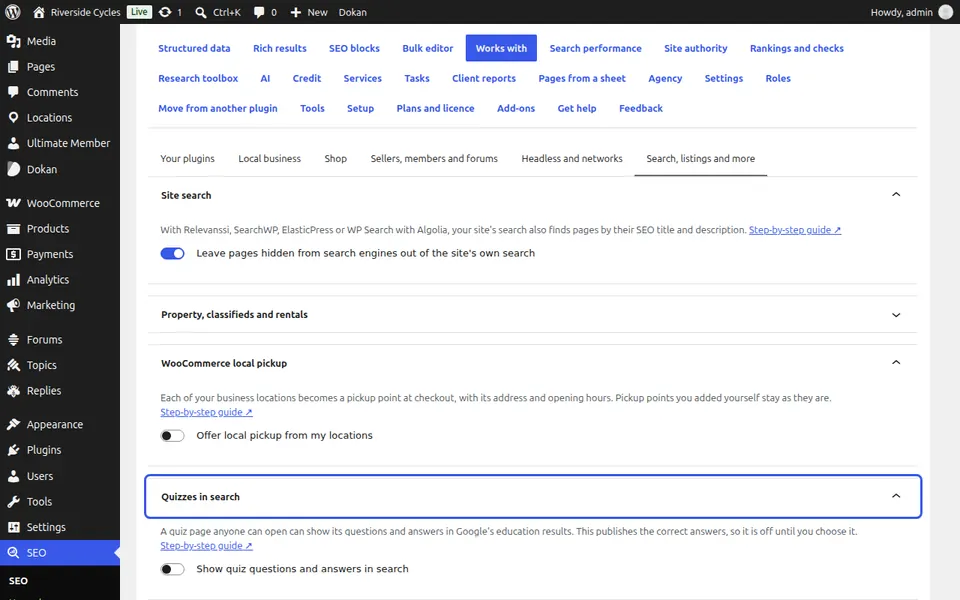Open the Shop sub-tab
The image size is (960, 600).
coord(336,159)
